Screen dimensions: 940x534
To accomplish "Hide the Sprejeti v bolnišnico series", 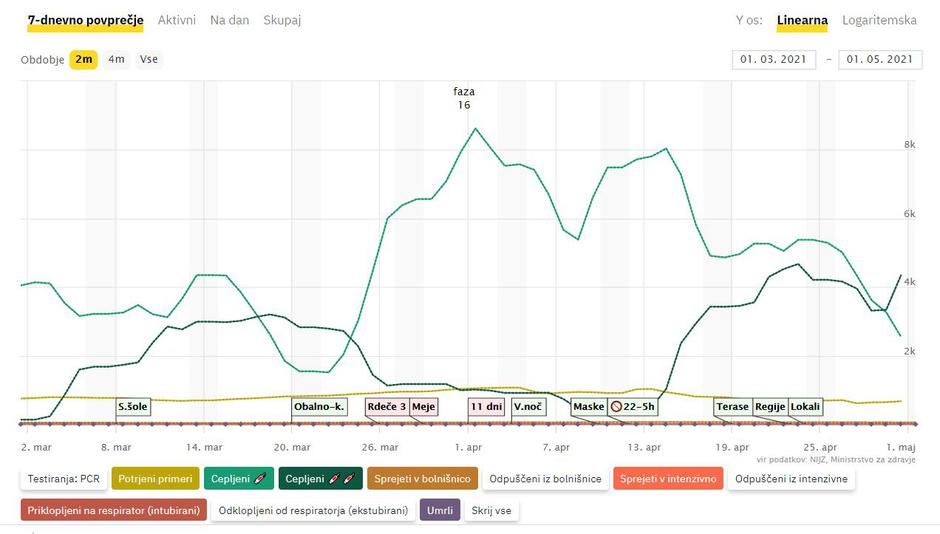I will pyautogui.click(x=422, y=479).
